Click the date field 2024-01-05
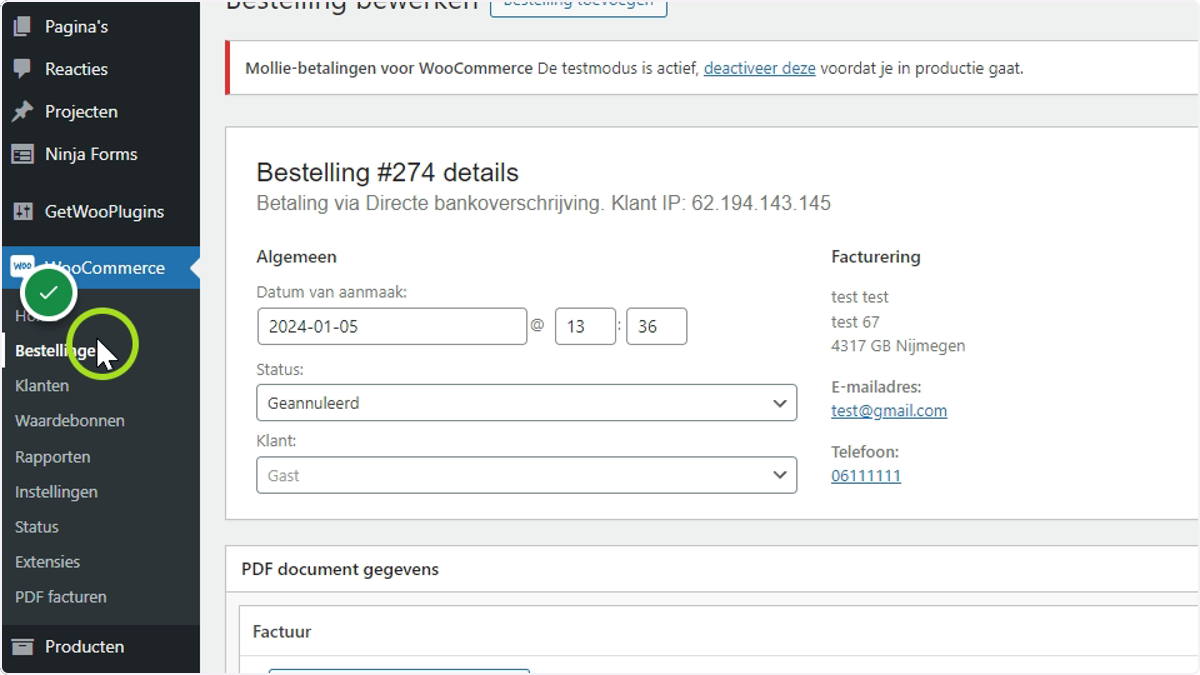 pos(392,326)
